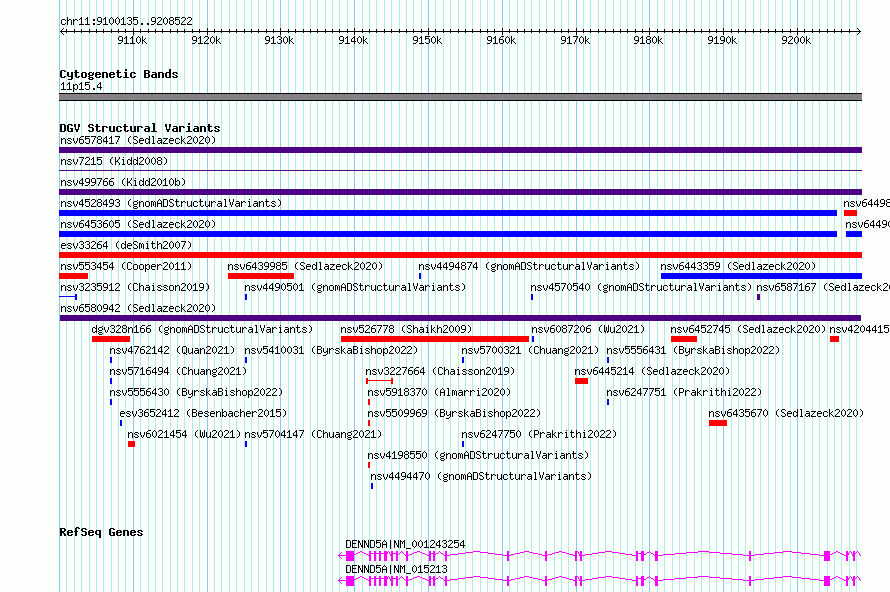Viewport: 890px width, 592px height.
Task: Open nsv6087206 (Wu2021) variant label
Action: point(588,329)
